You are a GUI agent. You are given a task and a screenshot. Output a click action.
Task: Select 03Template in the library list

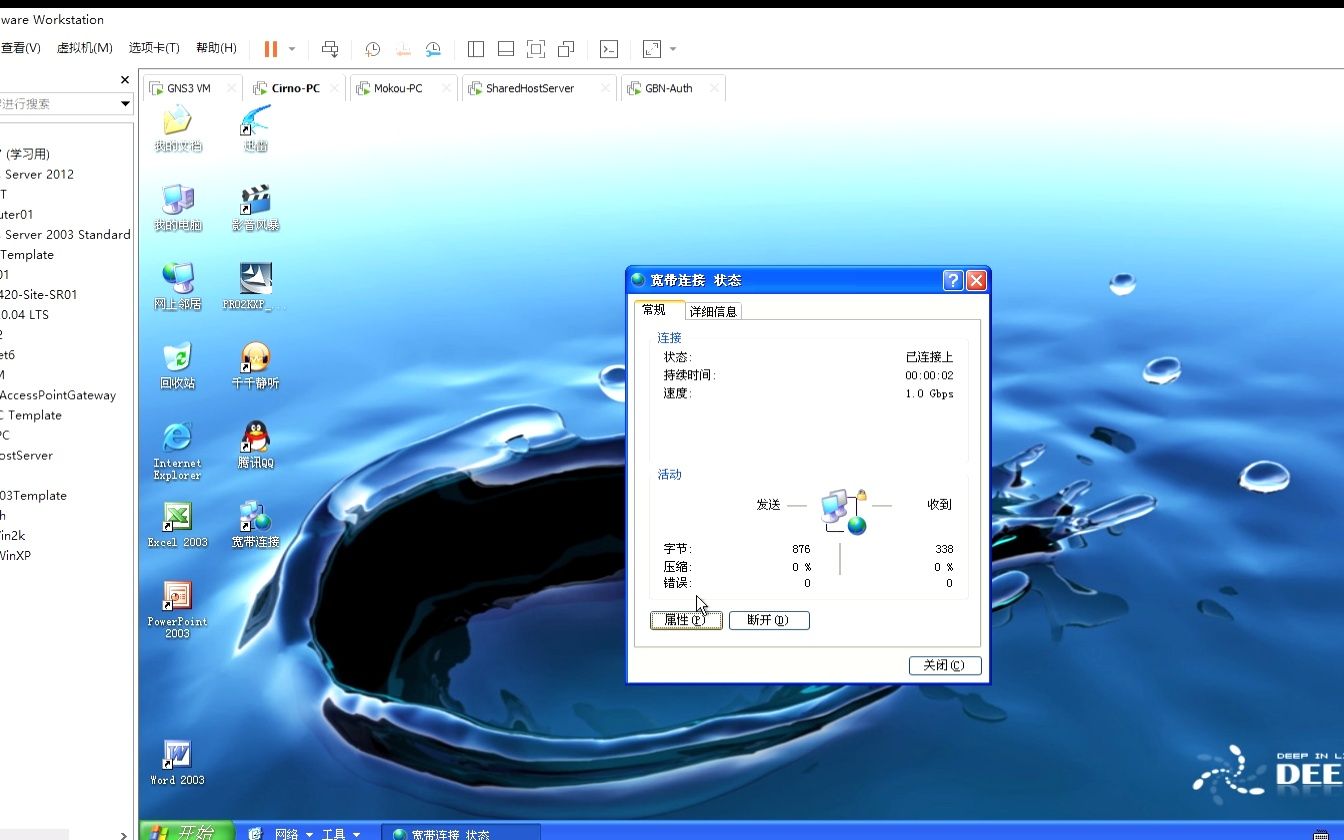click(x=33, y=495)
